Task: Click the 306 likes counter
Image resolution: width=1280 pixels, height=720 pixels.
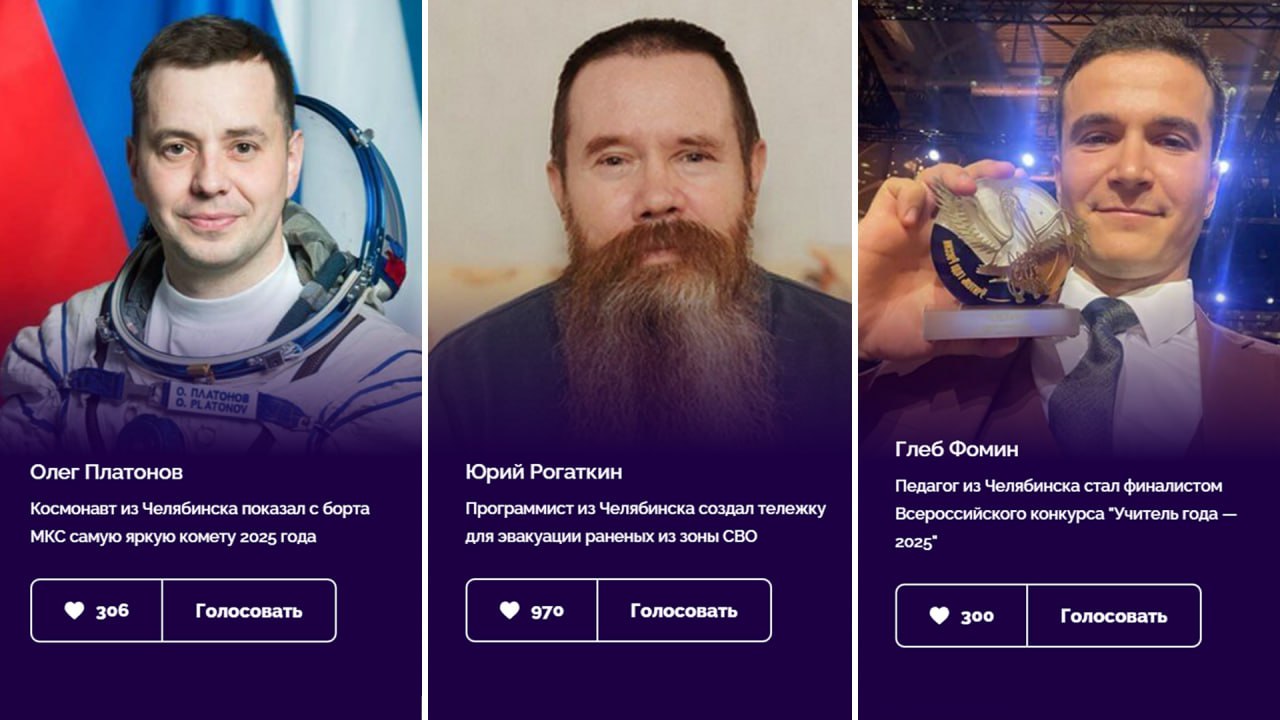Action: 112,611
